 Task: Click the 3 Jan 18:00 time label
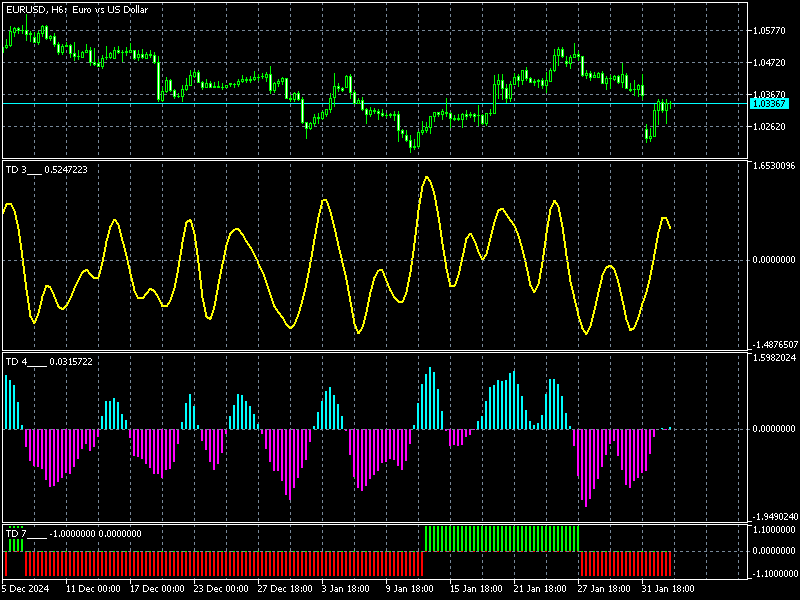[346, 589]
